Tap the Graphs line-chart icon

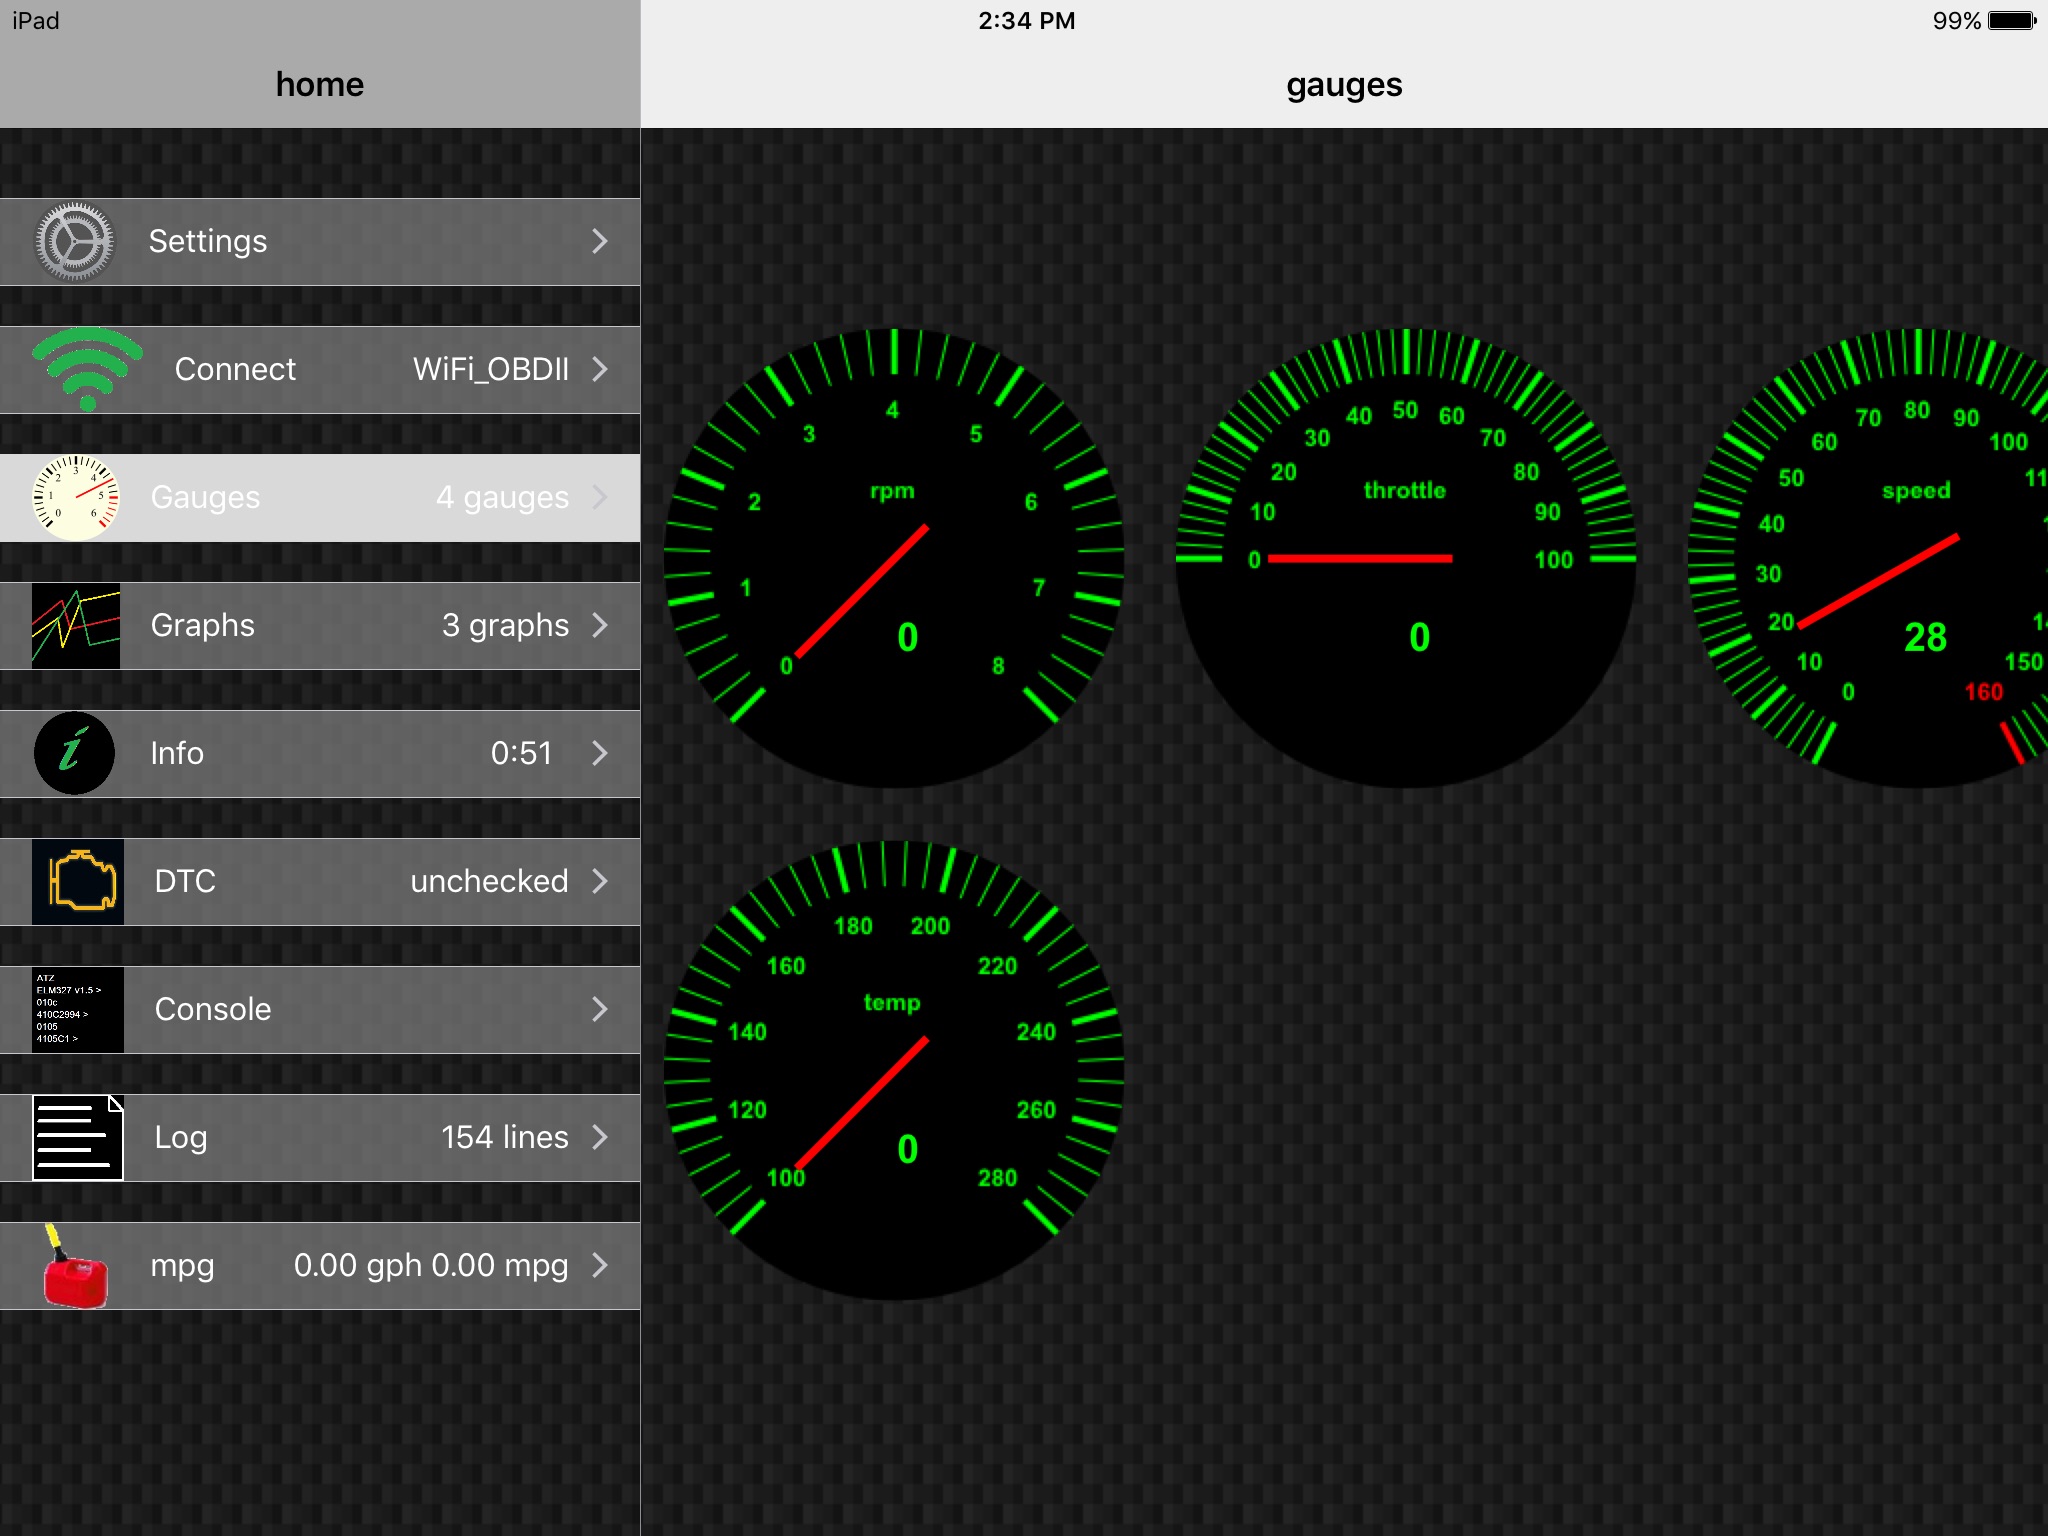(76, 626)
